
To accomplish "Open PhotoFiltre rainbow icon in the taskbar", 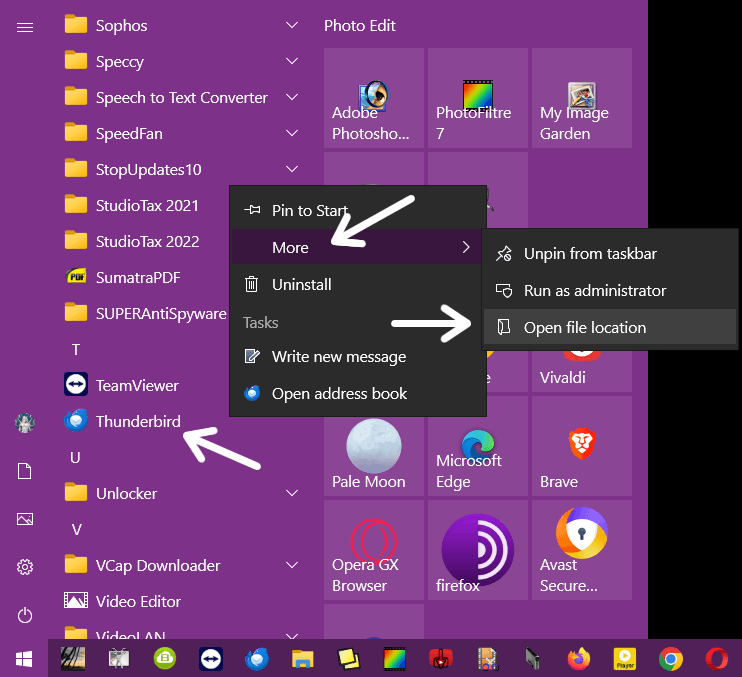I will pyautogui.click(x=395, y=659).
